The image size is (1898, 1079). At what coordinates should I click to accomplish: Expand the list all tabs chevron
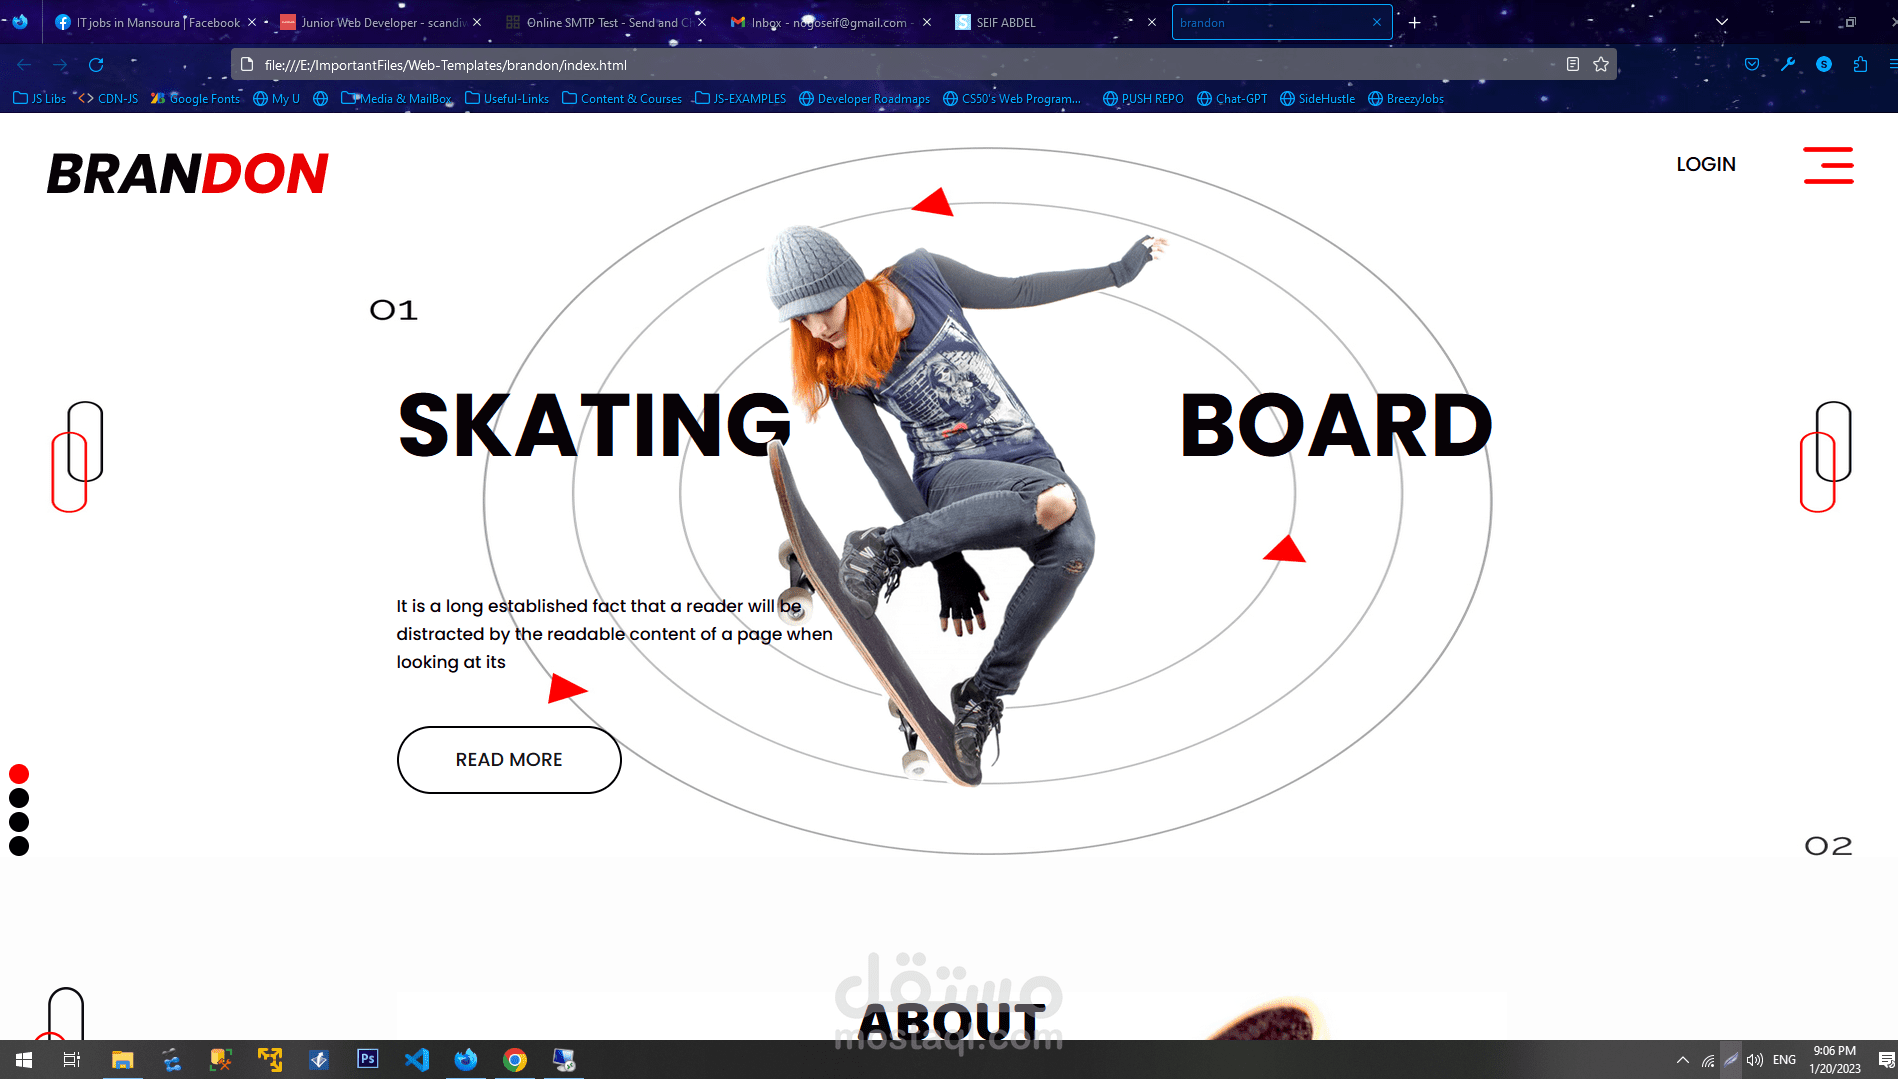click(1721, 22)
